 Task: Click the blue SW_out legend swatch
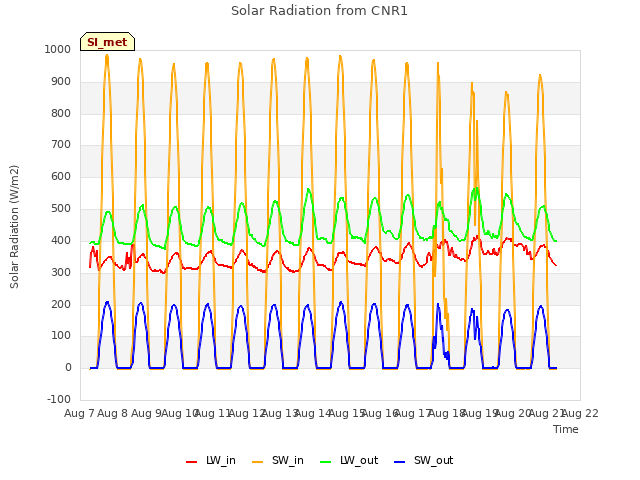(400, 462)
